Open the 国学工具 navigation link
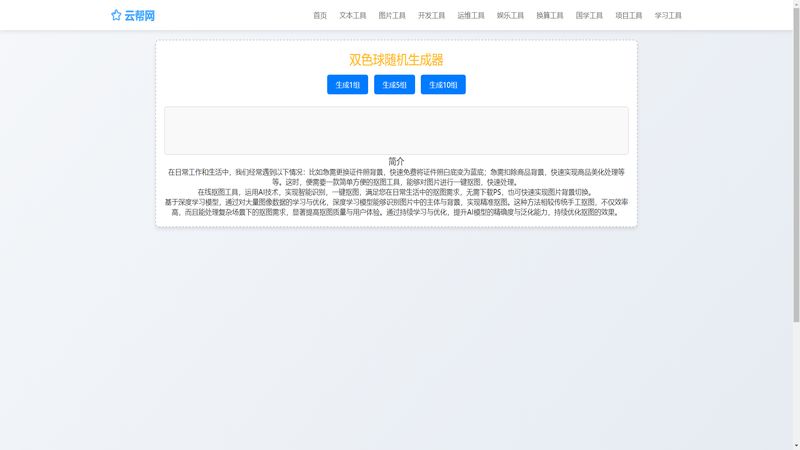Viewport: 800px width, 450px height. (589, 16)
